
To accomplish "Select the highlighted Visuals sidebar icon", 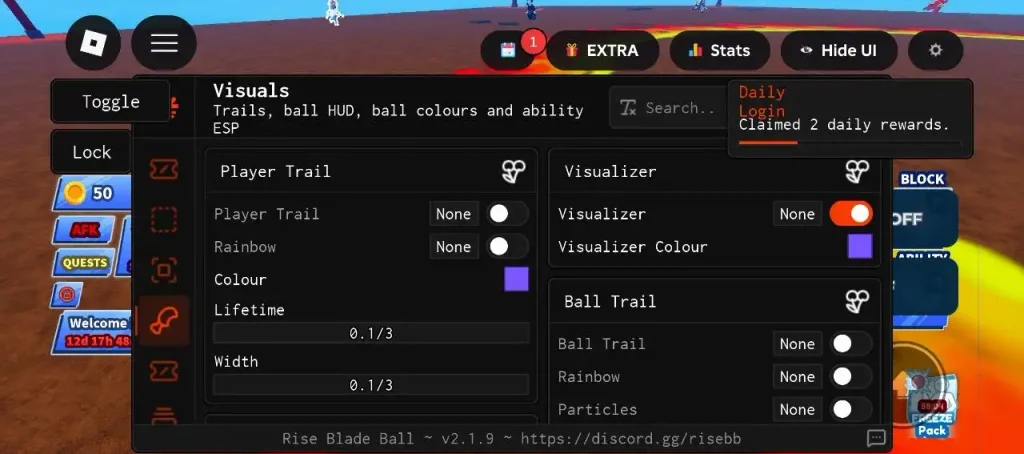I will [x=163, y=320].
